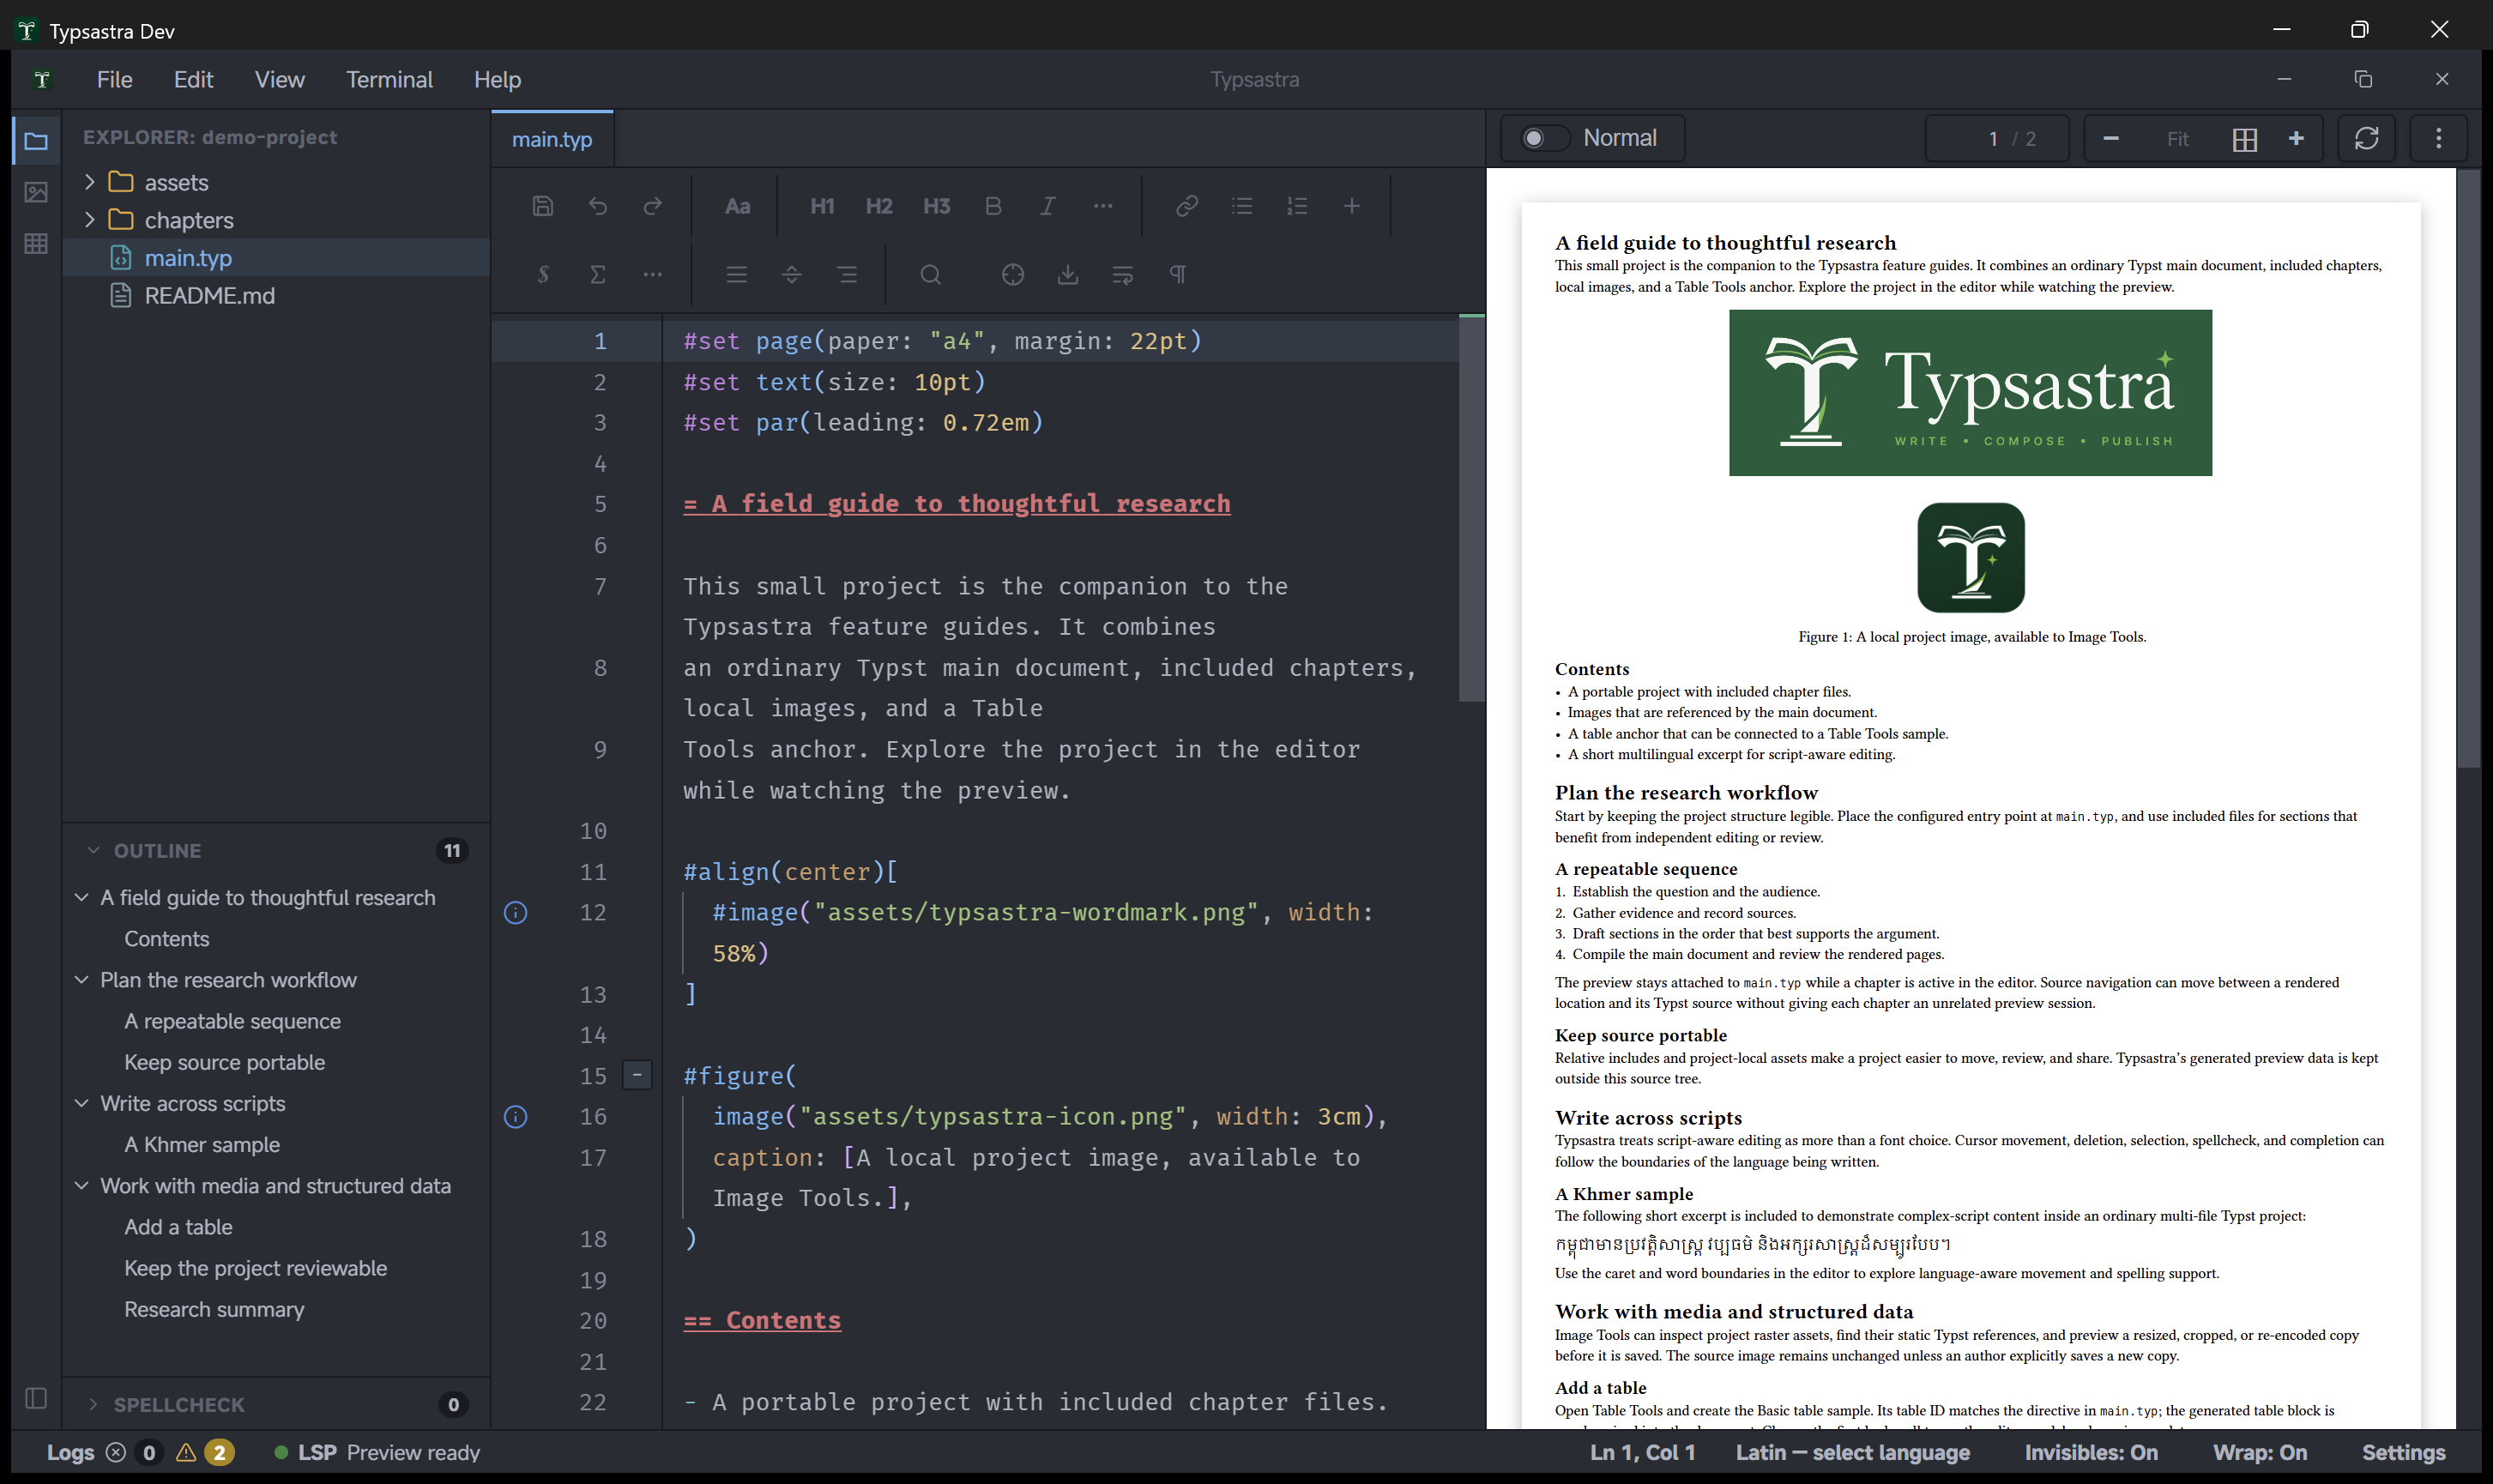Insert a numbered list
The image size is (2493, 1484).
click(1297, 206)
